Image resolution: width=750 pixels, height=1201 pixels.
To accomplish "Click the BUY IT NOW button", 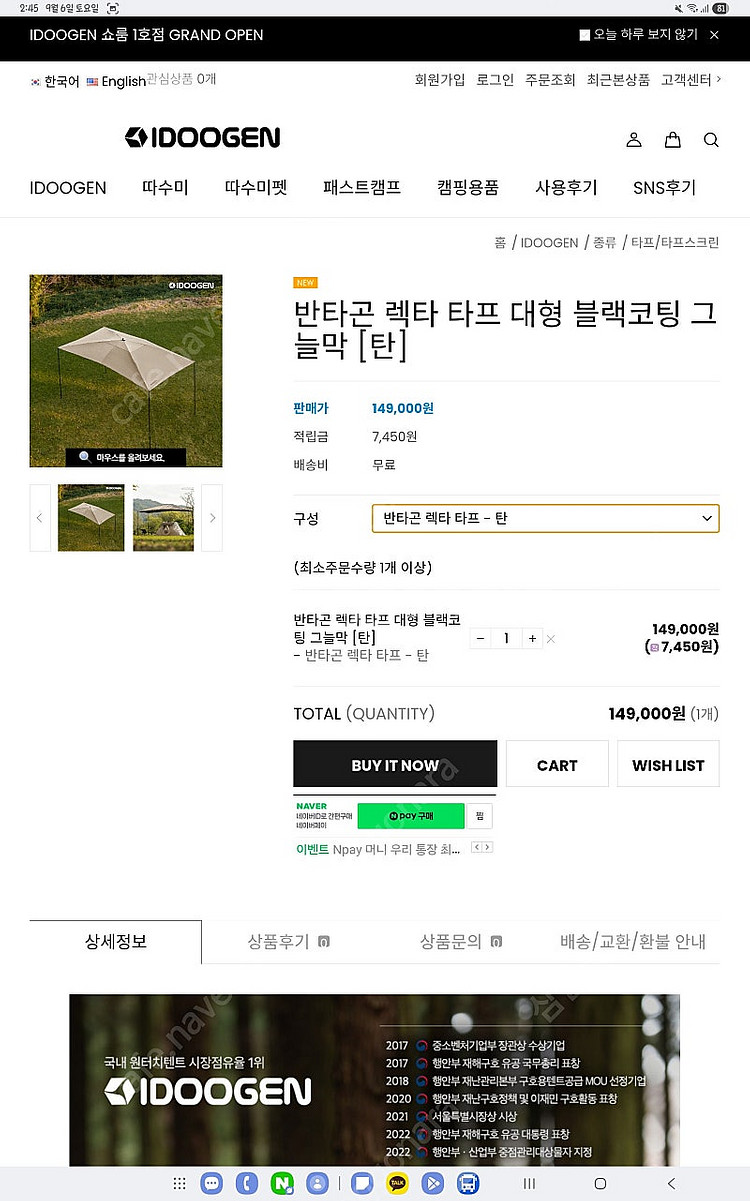I will [395, 765].
